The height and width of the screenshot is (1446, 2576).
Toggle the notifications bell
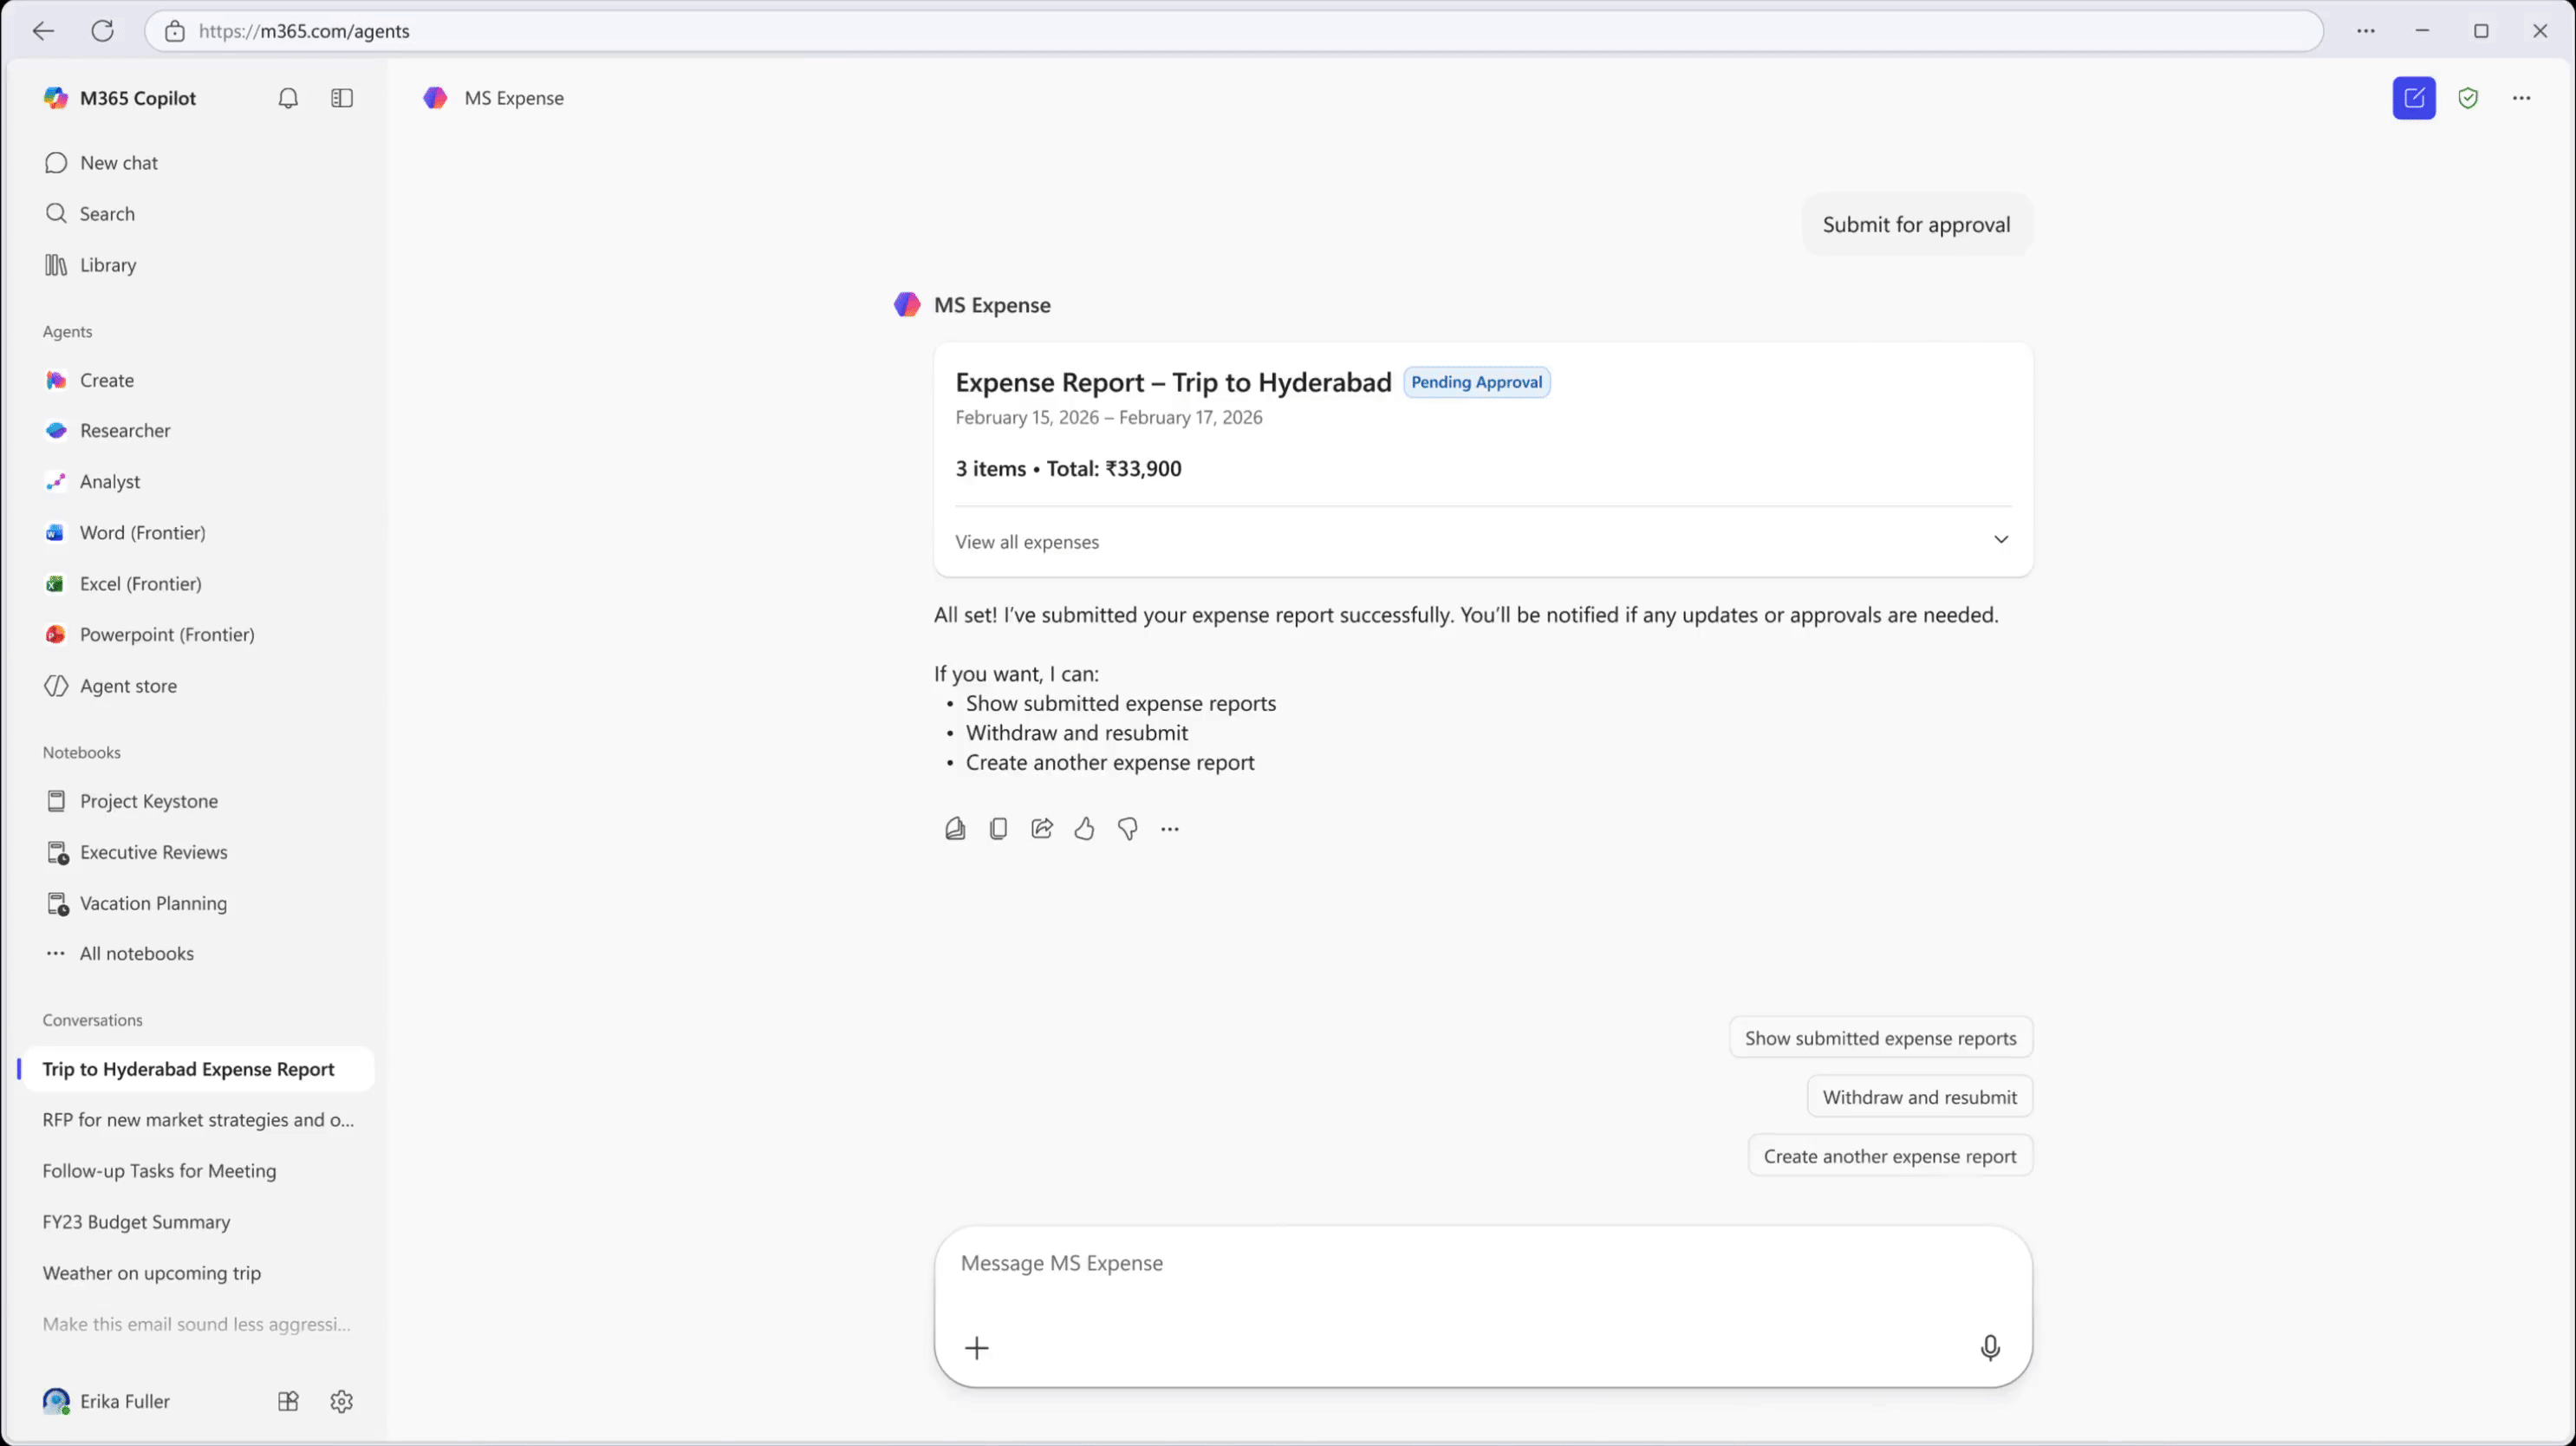pos(288,97)
